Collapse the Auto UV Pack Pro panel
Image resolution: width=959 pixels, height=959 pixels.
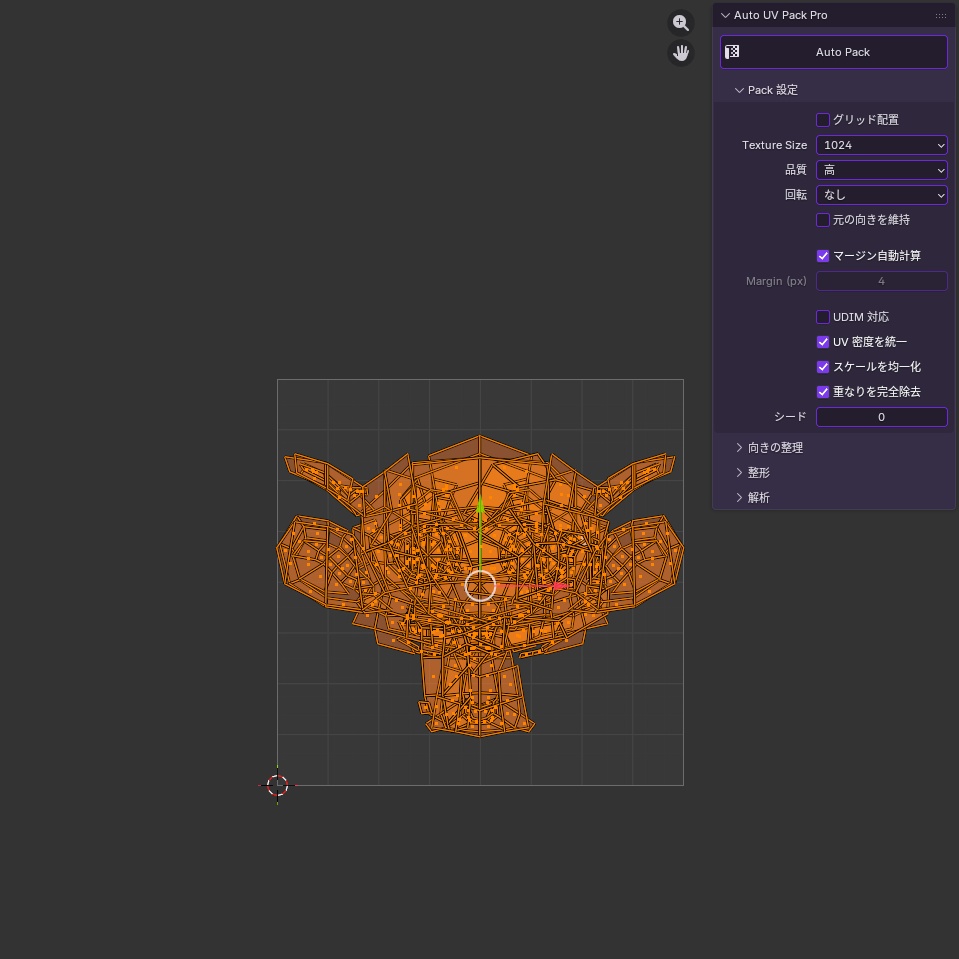click(x=725, y=16)
